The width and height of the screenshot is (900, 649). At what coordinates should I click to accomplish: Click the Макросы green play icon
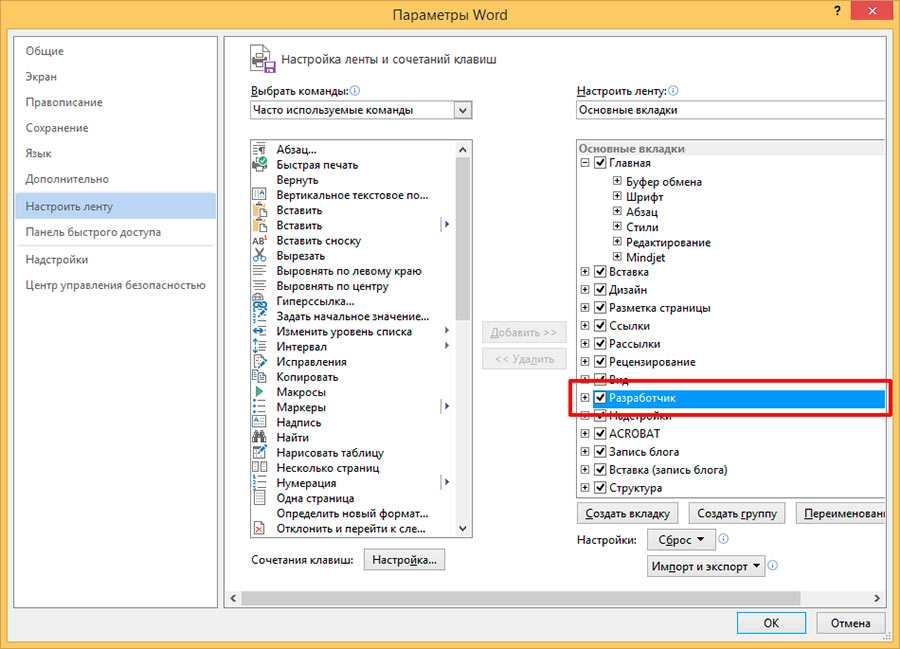coord(259,392)
